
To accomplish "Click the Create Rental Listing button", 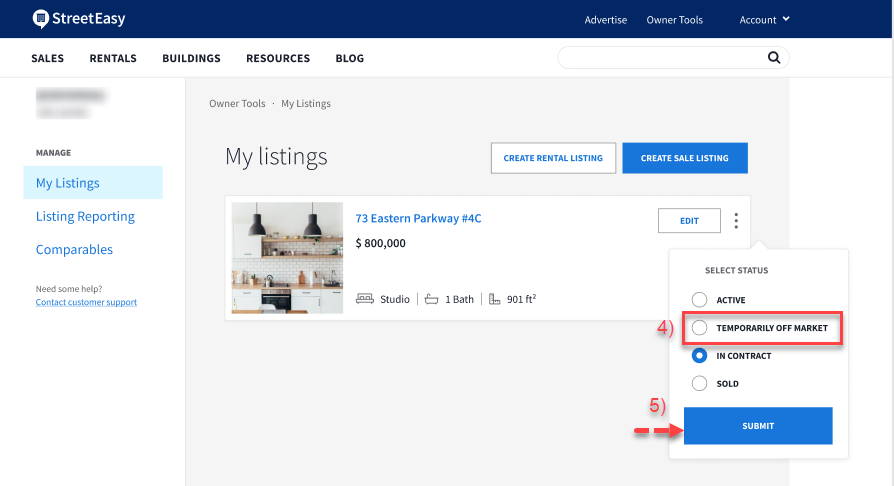I will 553,158.
